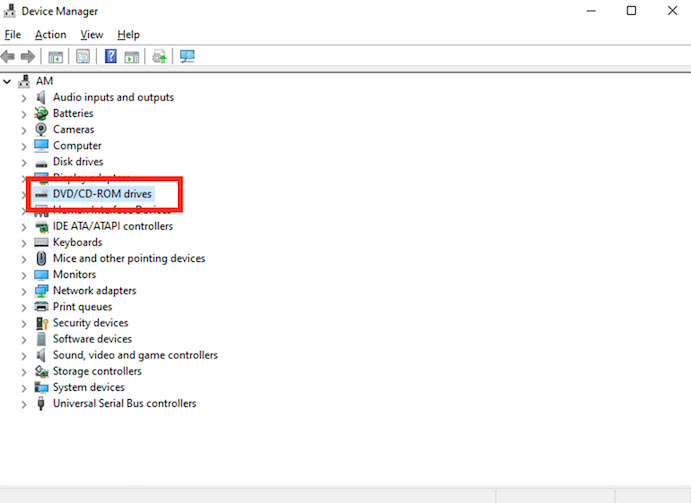Select the Software devices label
Screen dimensions: 691x503
93,339
